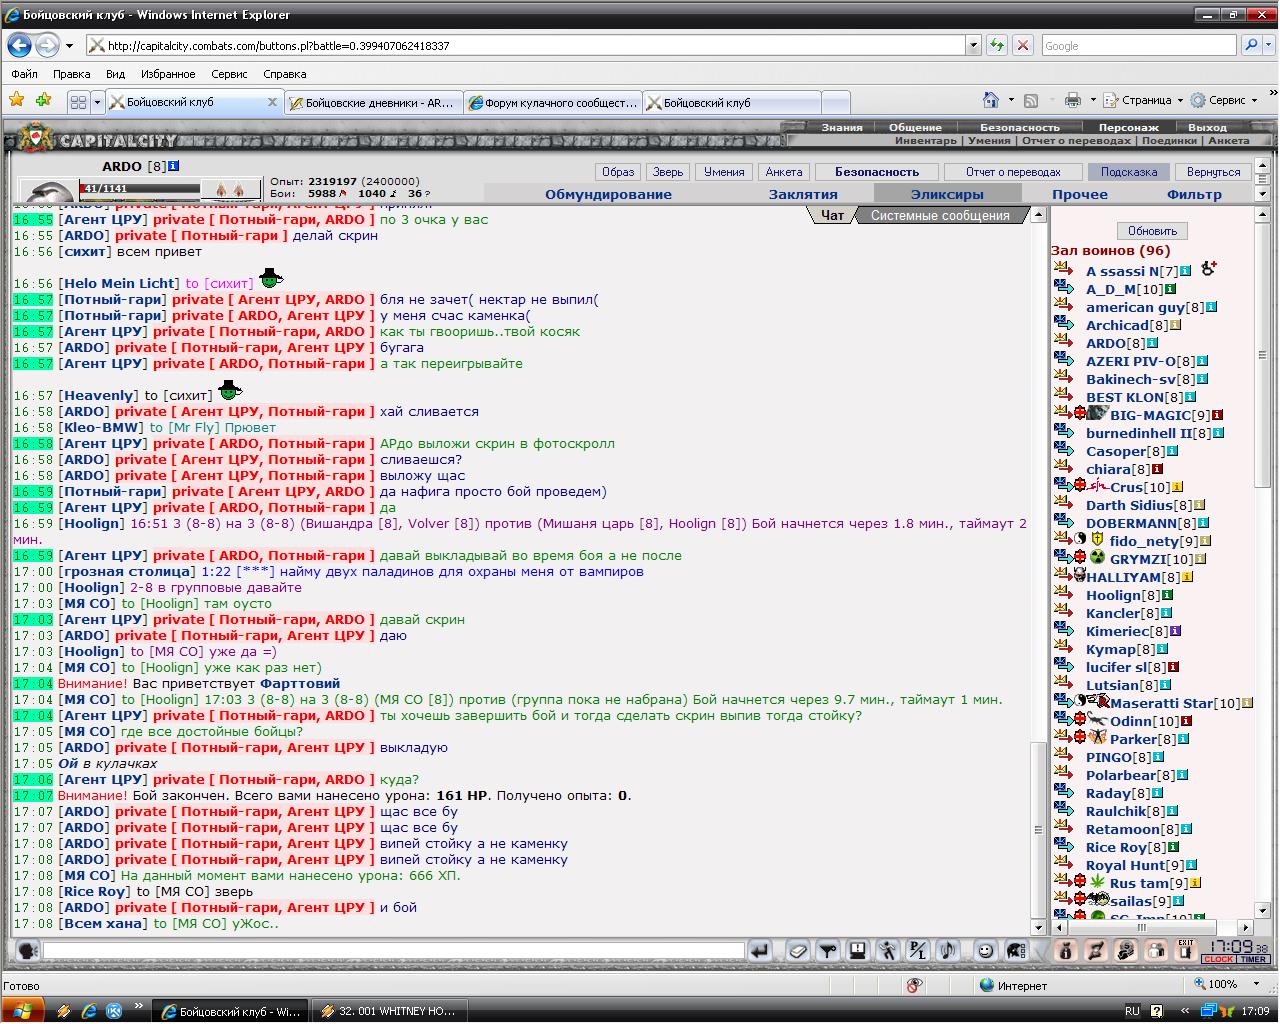Click the info icon next to ARDO [8] header
The image size is (1280, 1024).
[174, 166]
